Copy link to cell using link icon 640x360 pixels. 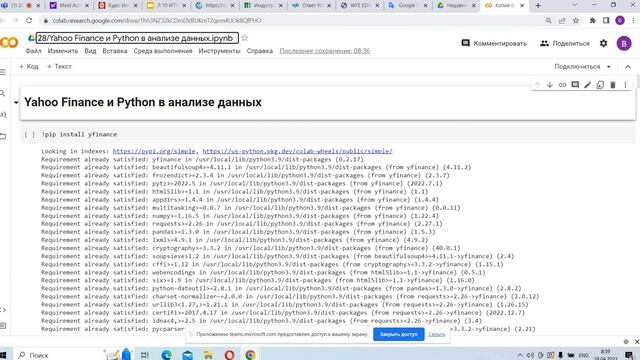coord(562,85)
